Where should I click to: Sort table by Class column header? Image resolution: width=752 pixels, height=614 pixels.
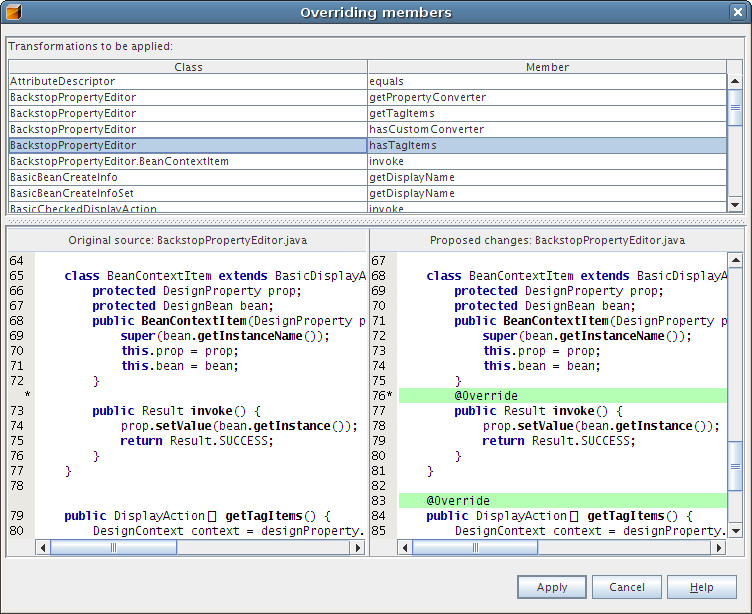(188, 67)
